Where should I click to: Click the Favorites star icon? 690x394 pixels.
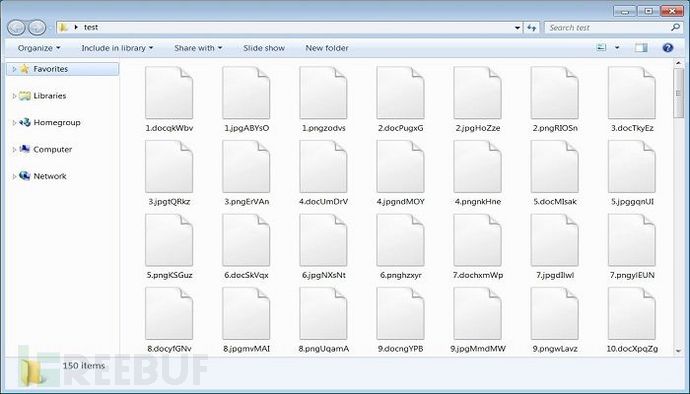[25, 69]
